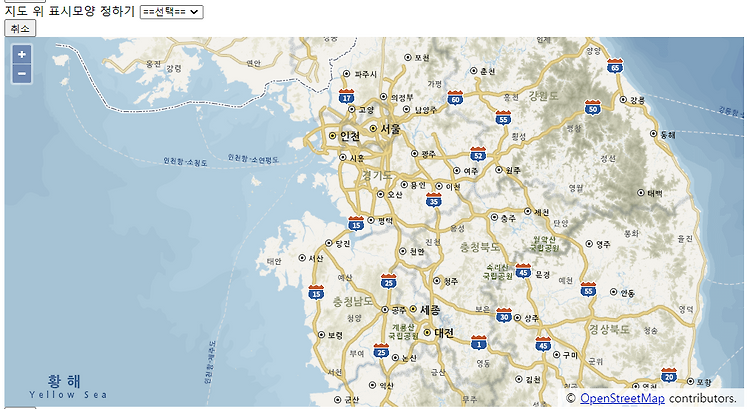This screenshot has height=409, width=750.
Task: Click the 포항 city label
Action: coord(704,382)
